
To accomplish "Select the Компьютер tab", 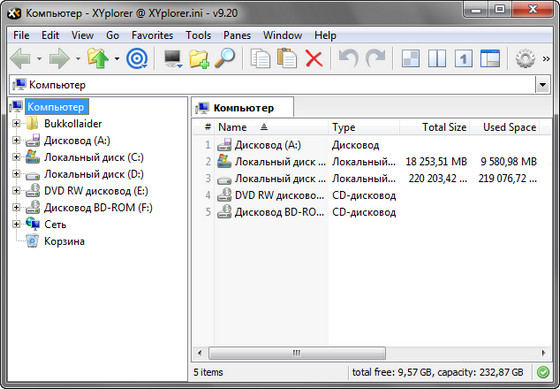I will click(x=243, y=108).
